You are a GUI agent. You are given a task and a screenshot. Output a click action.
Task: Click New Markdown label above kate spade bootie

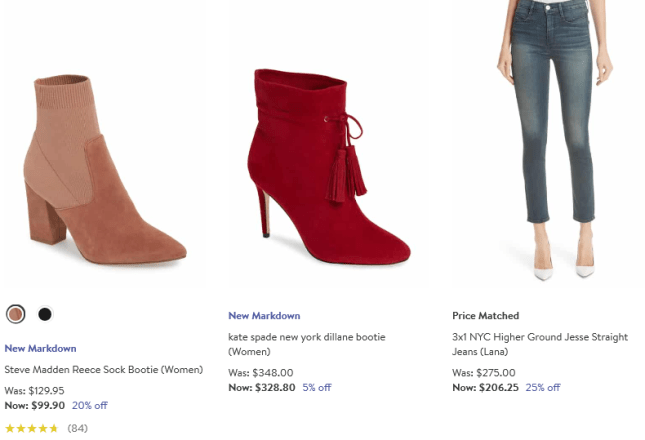(264, 316)
